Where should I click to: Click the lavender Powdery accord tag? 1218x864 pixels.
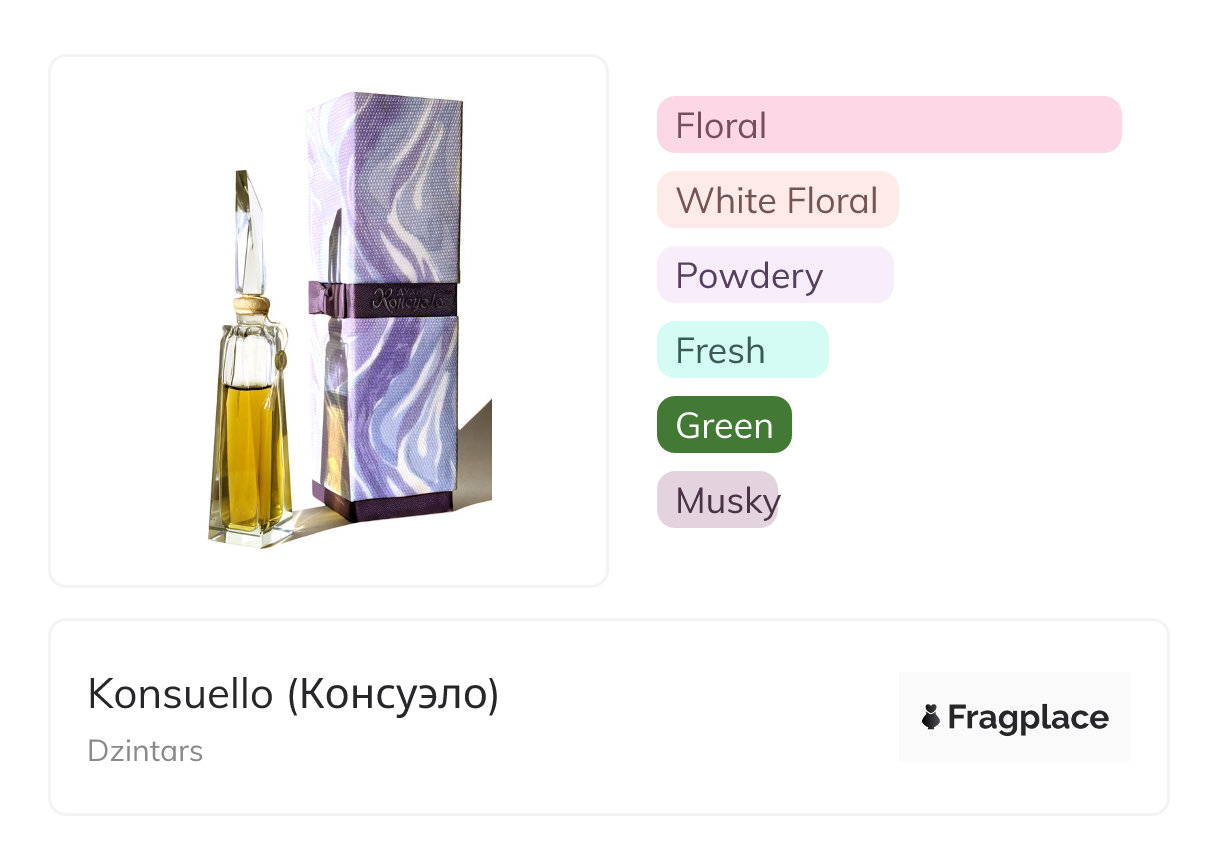tap(774, 275)
